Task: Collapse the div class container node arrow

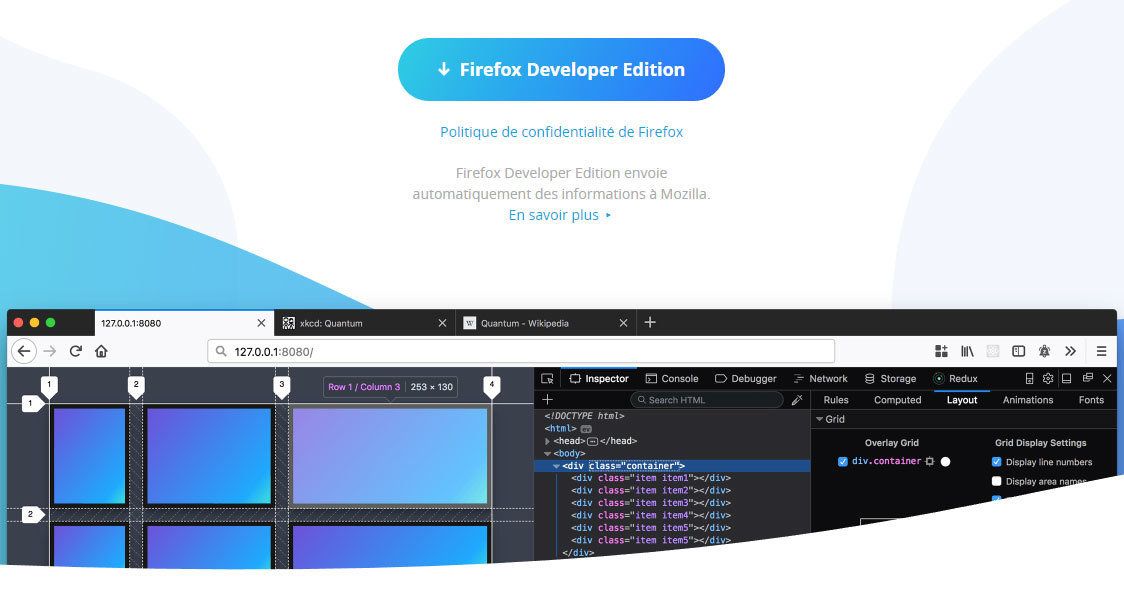Action: 556,466
